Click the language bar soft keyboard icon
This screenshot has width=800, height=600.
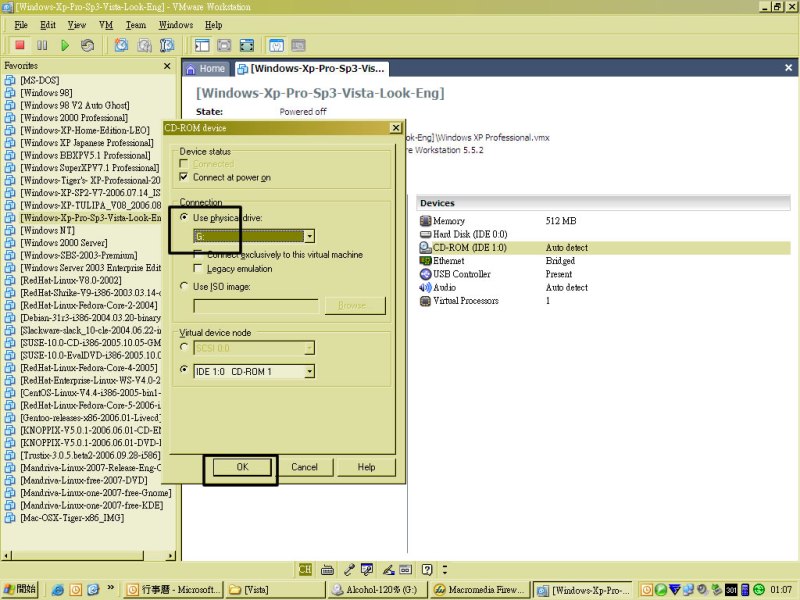click(x=328, y=569)
